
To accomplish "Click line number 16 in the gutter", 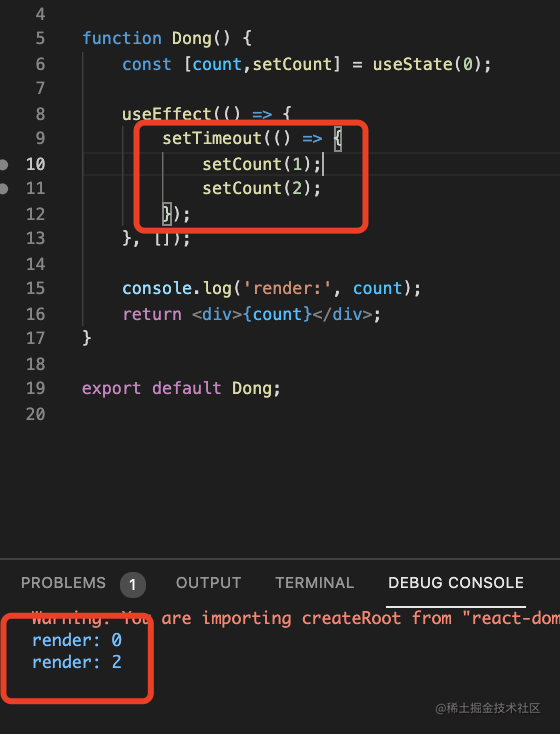I will [x=36, y=314].
